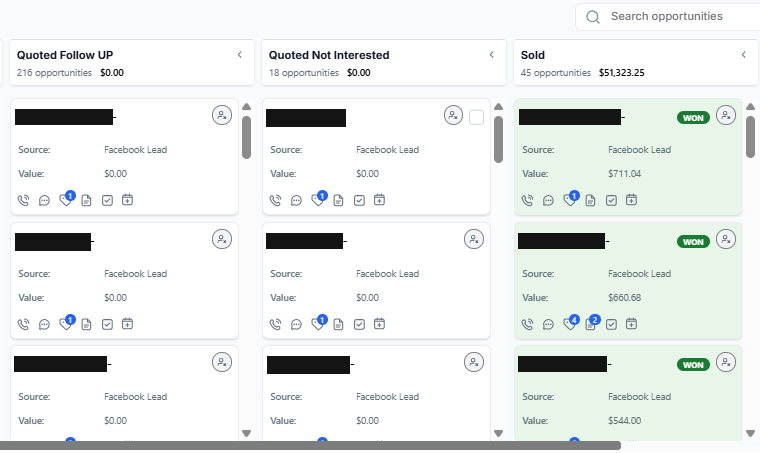Click the WON badge on the $660.68 card
Viewport: 760px width, 453px height.
(x=693, y=242)
